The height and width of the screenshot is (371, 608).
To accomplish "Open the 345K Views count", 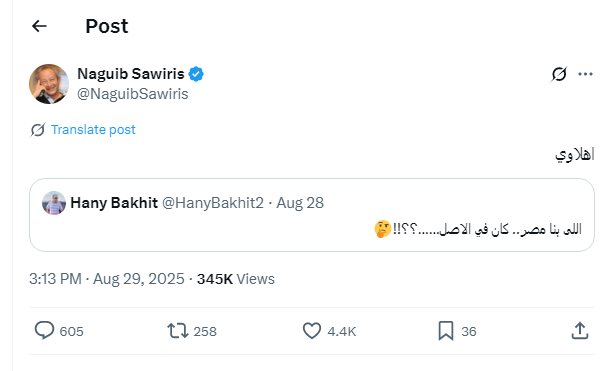I will (x=236, y=279).
